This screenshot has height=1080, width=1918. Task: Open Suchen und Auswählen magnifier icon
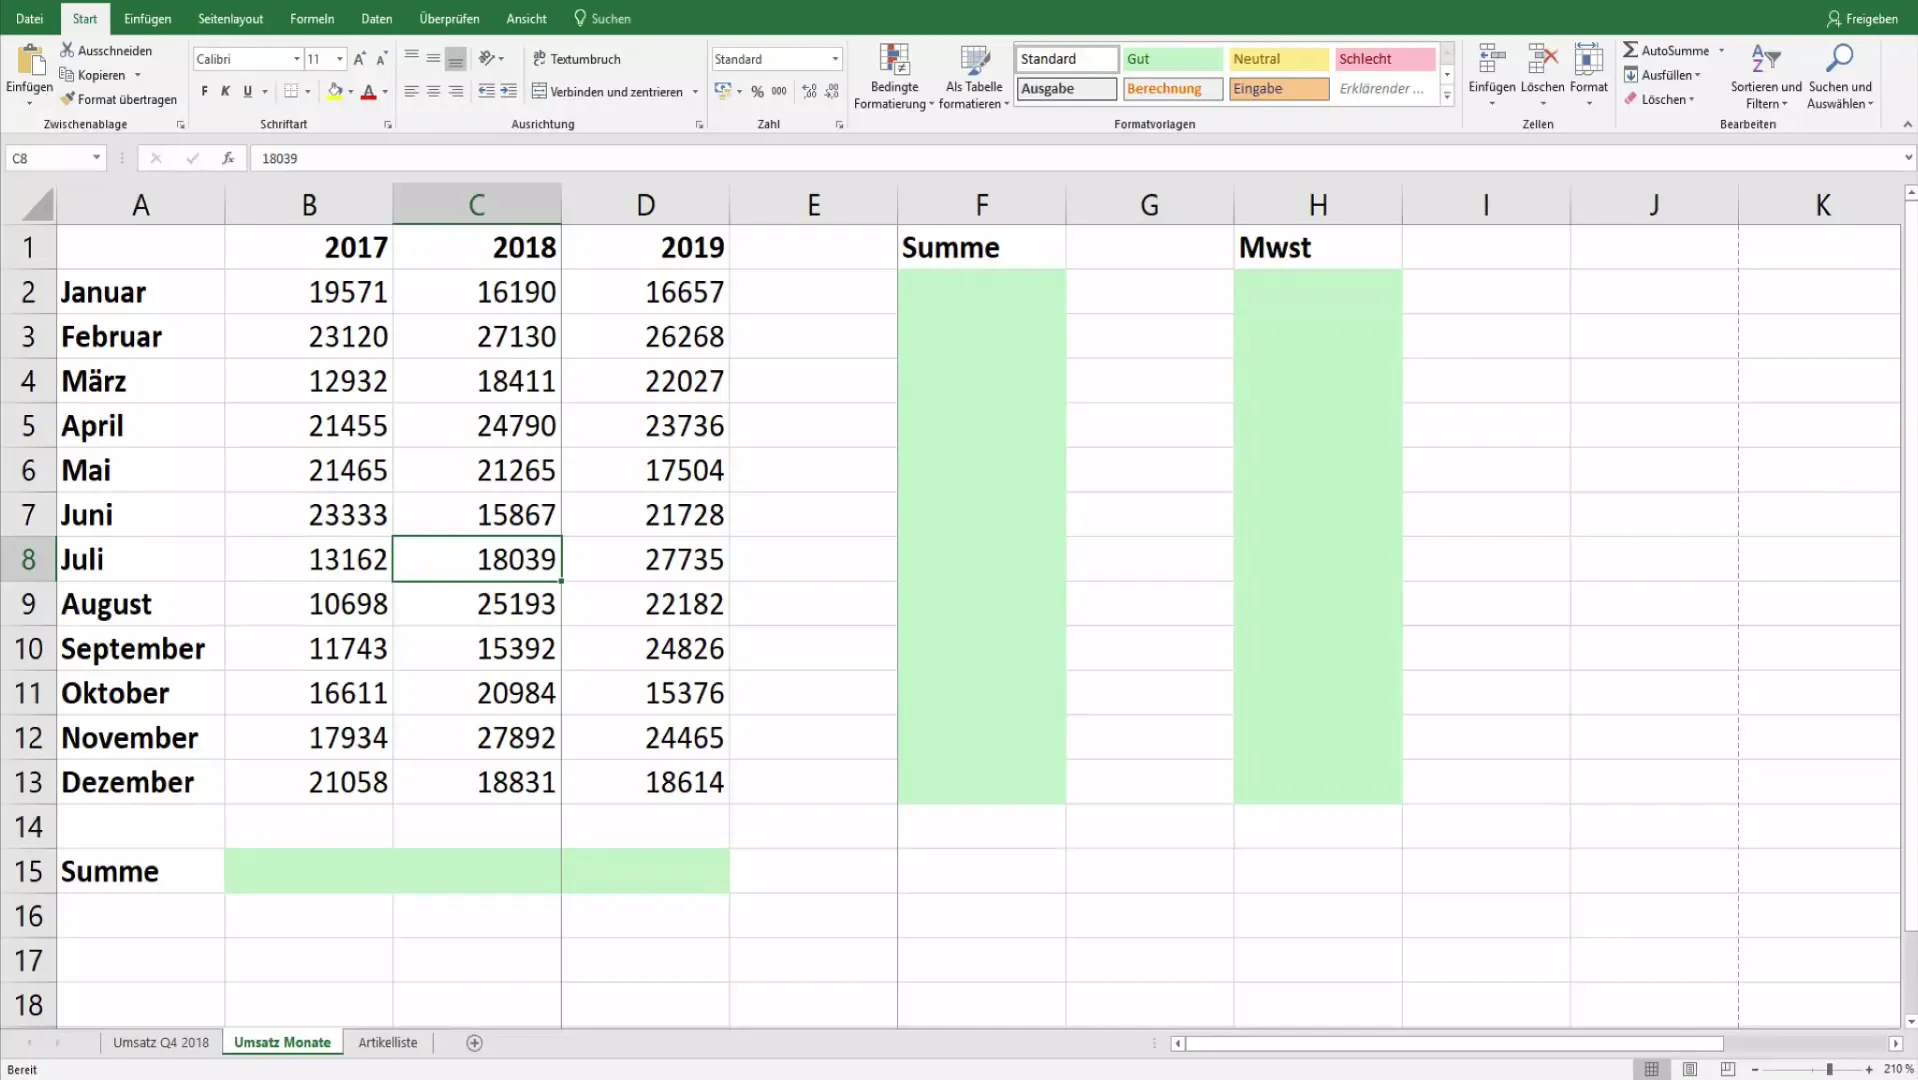coord(1839,59)
